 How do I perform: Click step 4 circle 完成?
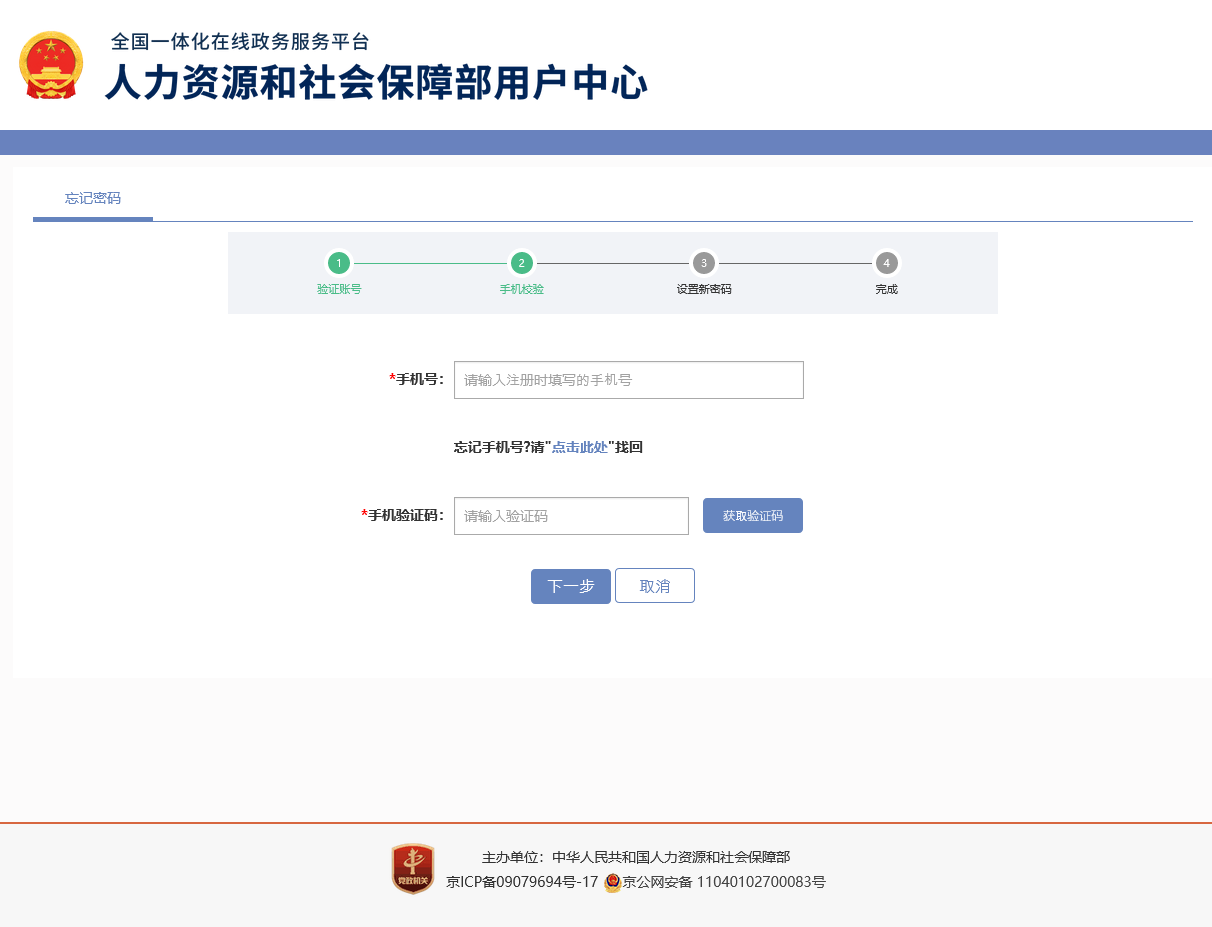886,263
